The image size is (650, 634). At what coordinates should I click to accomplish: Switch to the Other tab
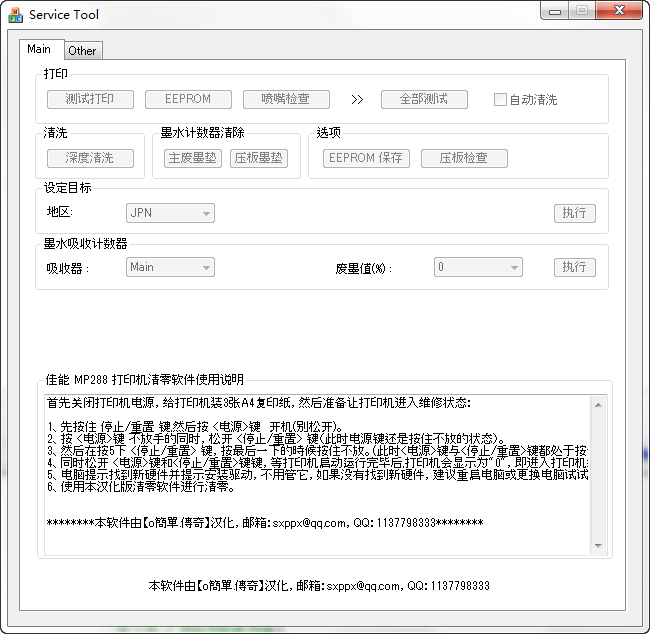click(82, 51)
